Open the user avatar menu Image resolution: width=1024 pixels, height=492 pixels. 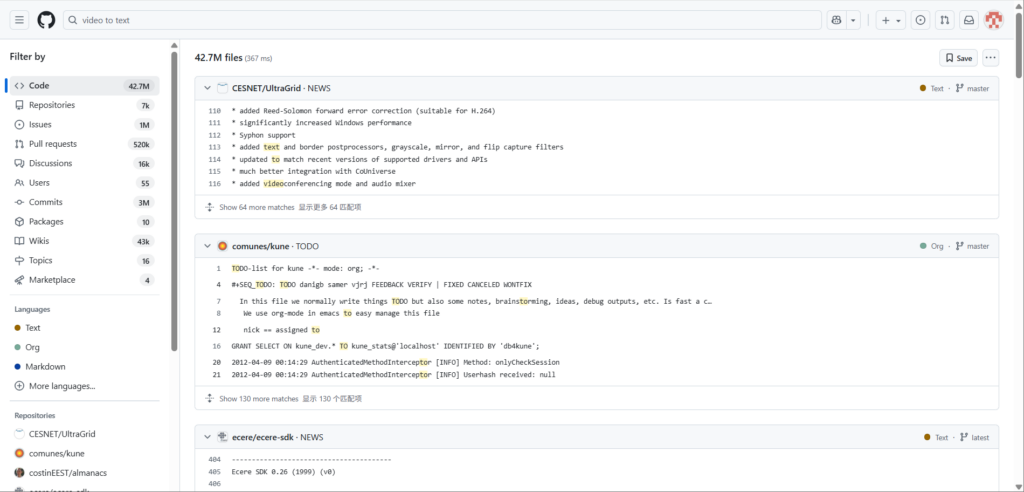coord(993,20)
